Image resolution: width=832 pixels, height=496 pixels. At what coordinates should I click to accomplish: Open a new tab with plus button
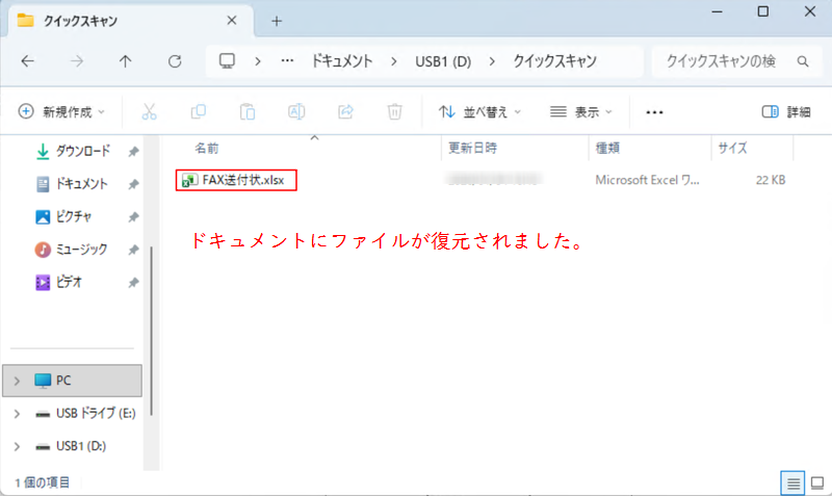(277, 20)
